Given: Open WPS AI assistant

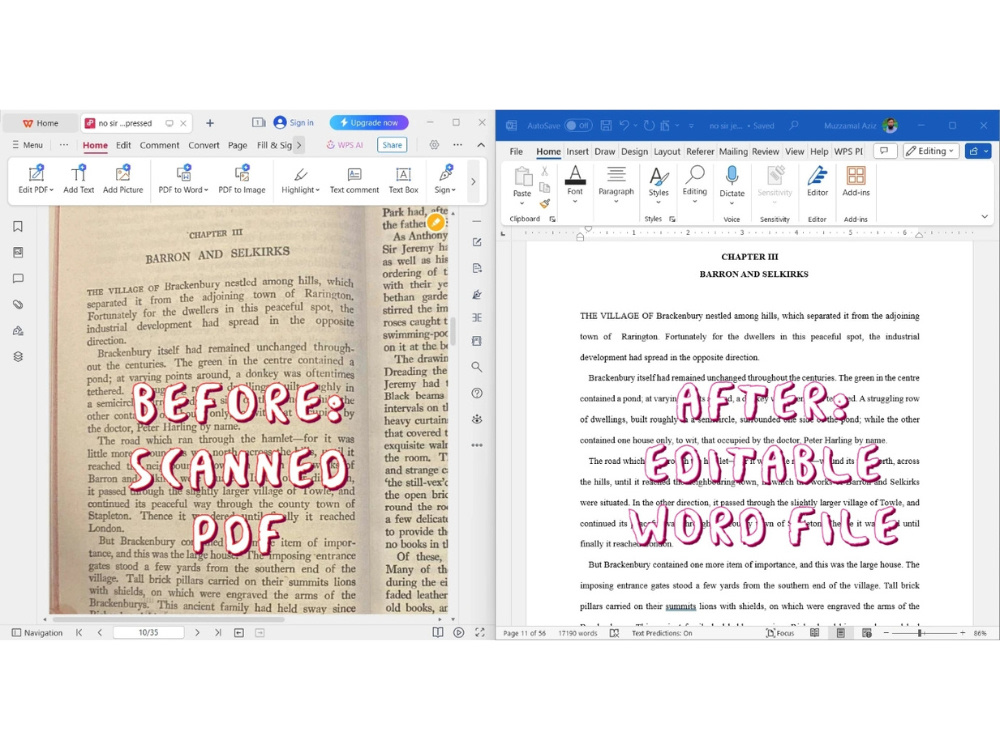Looking at the screenshot, I should [x=345, y=145].
